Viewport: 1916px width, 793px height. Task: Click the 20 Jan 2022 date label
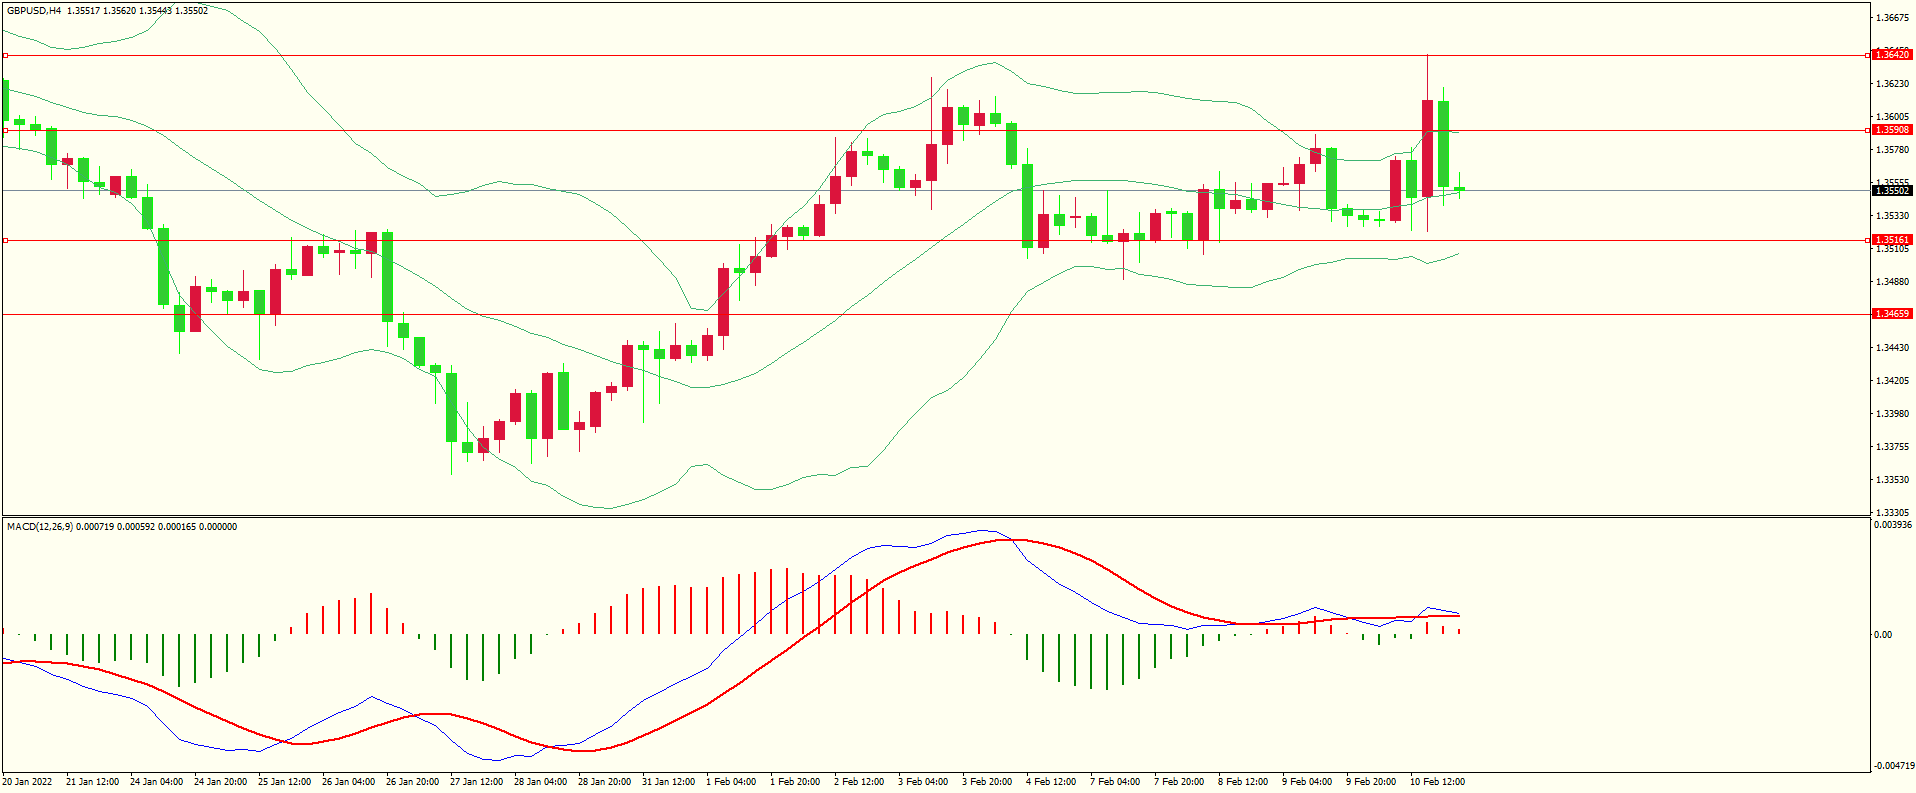(27, 782)
